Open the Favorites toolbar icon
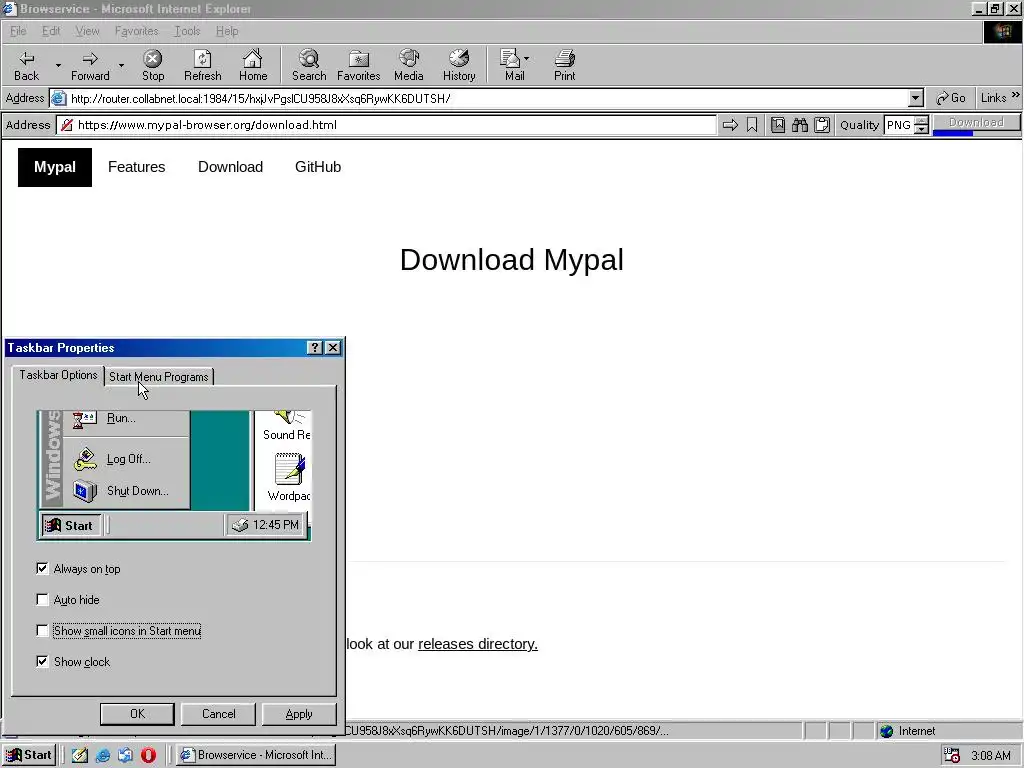This screenshot has width=1024, height=768. click(x=359, y=59)
